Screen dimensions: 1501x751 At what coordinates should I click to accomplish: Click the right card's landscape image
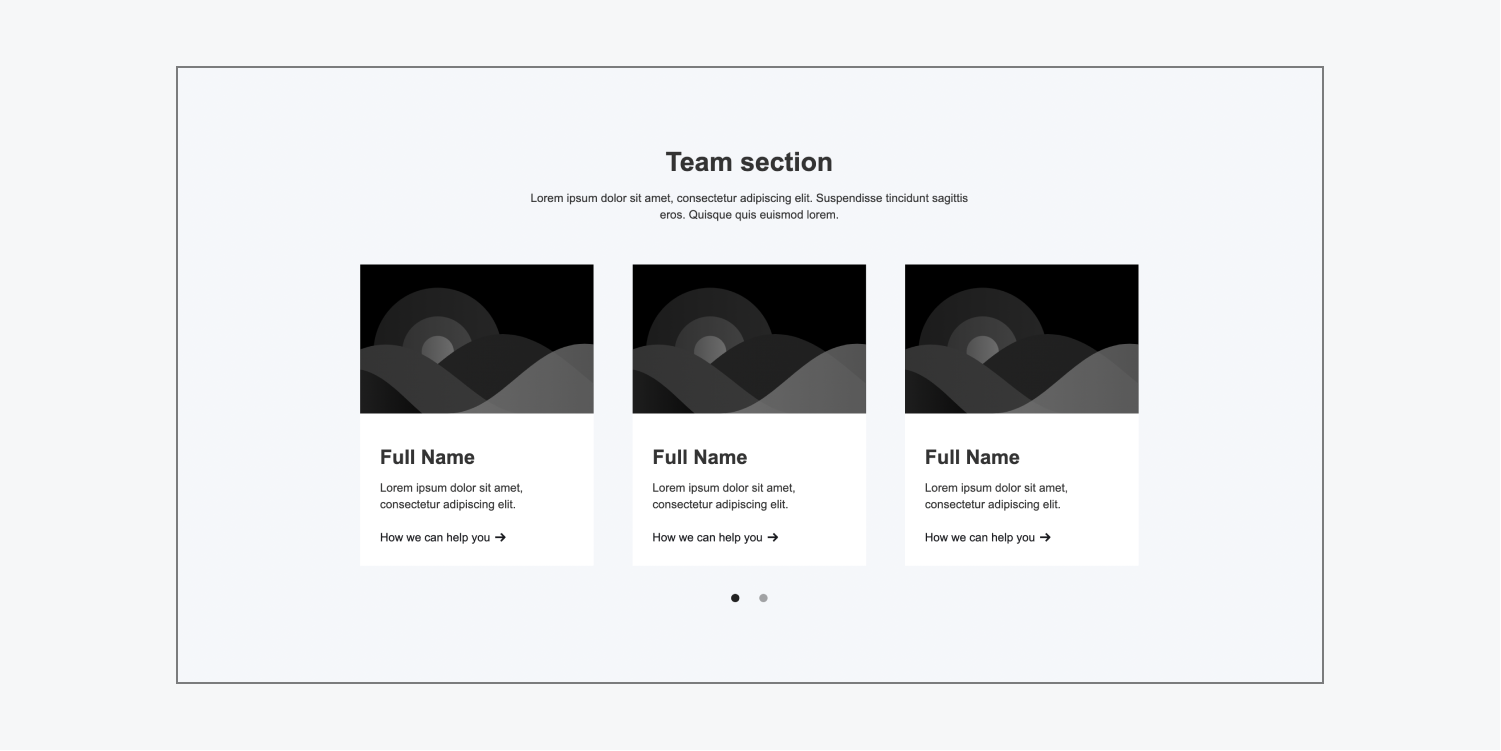point(1021,339)
